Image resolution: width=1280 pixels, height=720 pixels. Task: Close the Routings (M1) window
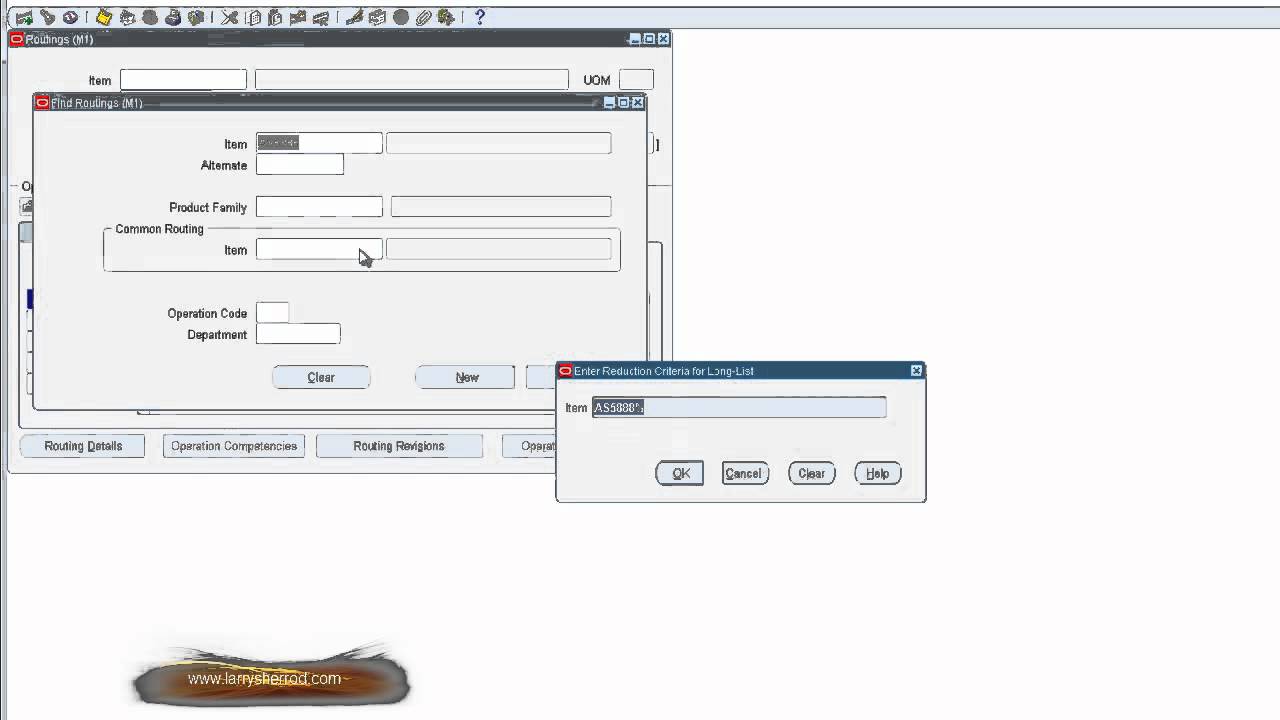click(x=663, y=39)
